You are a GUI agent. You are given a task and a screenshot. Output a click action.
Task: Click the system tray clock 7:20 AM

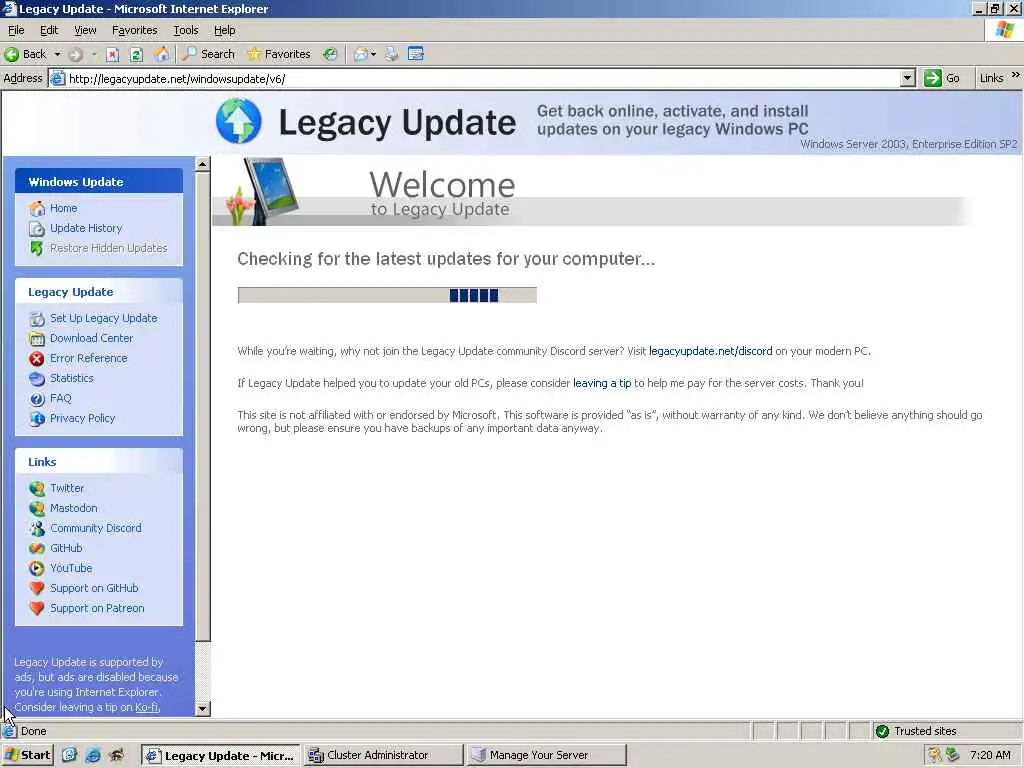(990, 756)
